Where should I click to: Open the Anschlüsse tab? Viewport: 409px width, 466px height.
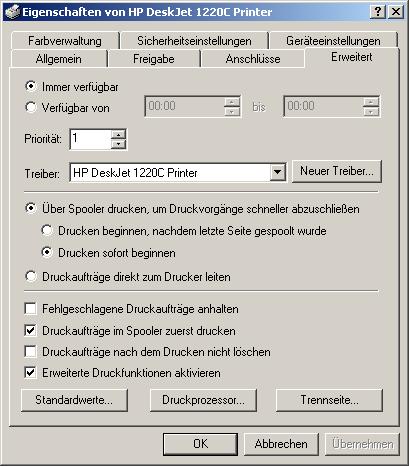tap(253, 59)
